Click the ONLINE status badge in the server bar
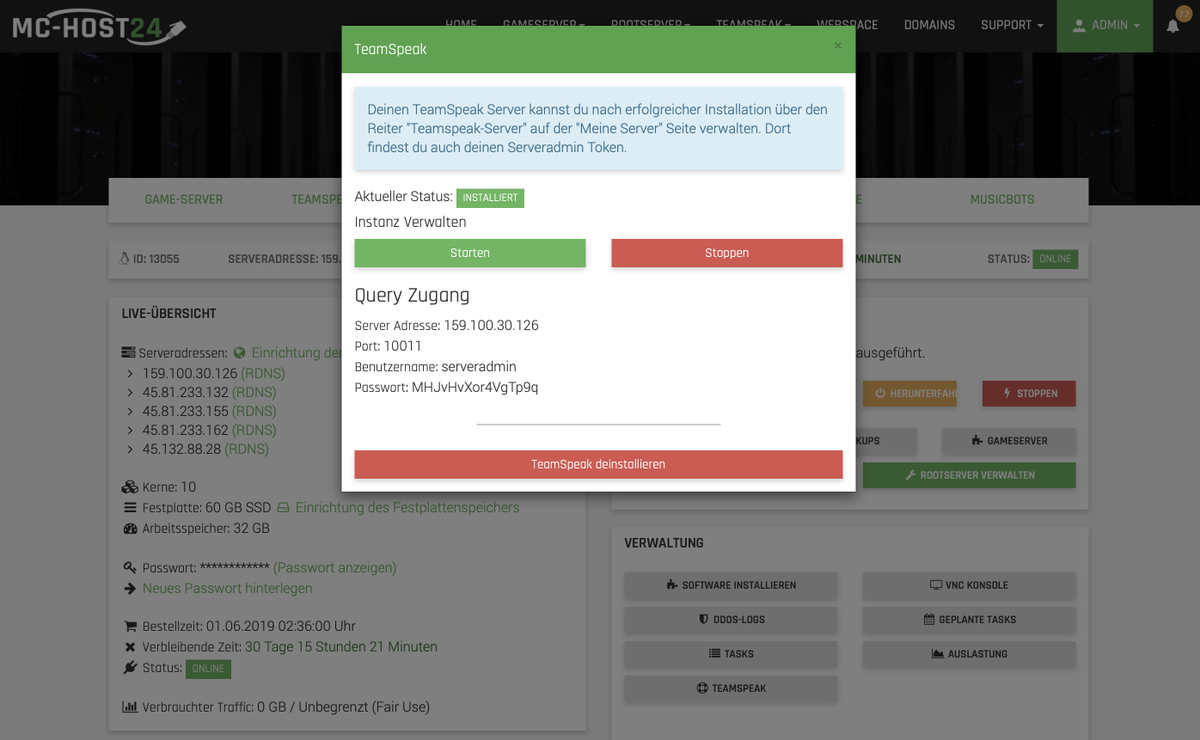The height and width of the screenshot is (740, 1200). tap(1055, 259)
